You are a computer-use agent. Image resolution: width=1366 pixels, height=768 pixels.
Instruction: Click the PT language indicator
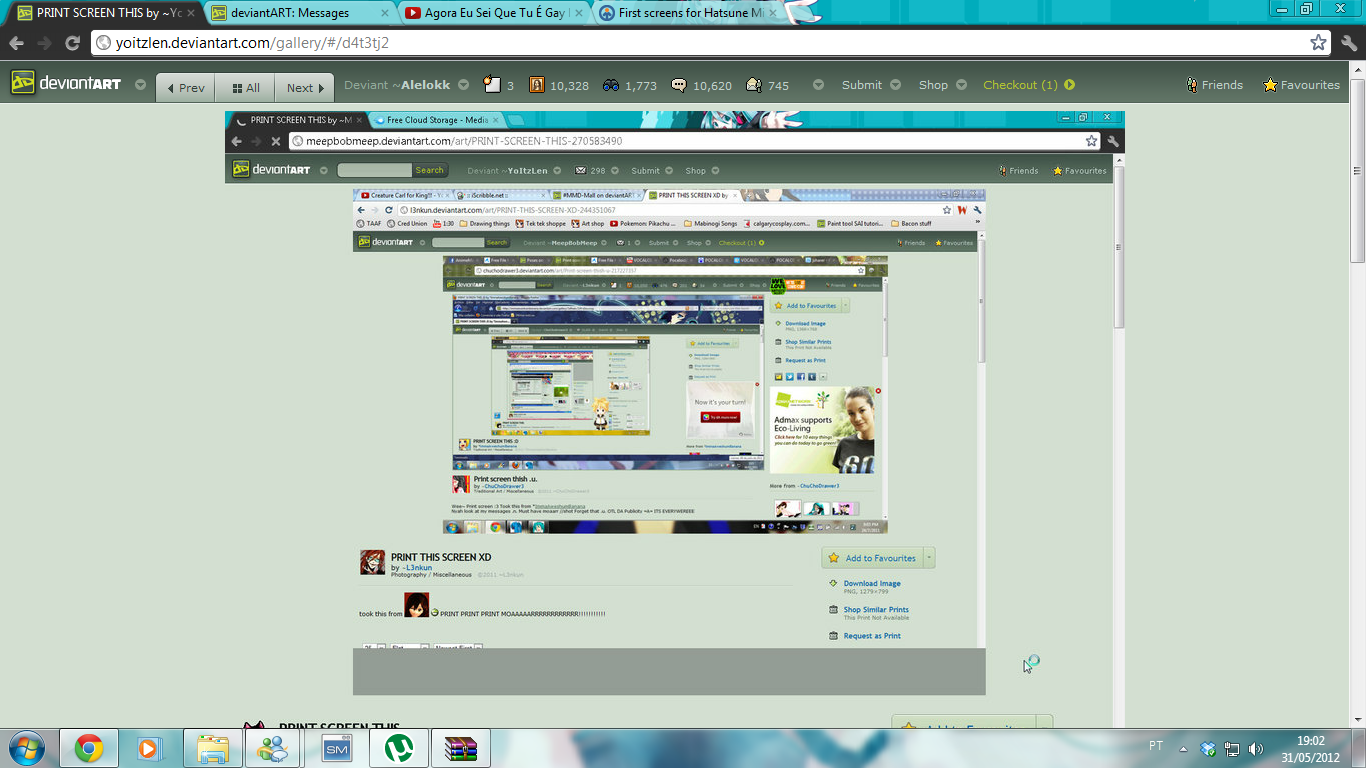click(1156, 746)
